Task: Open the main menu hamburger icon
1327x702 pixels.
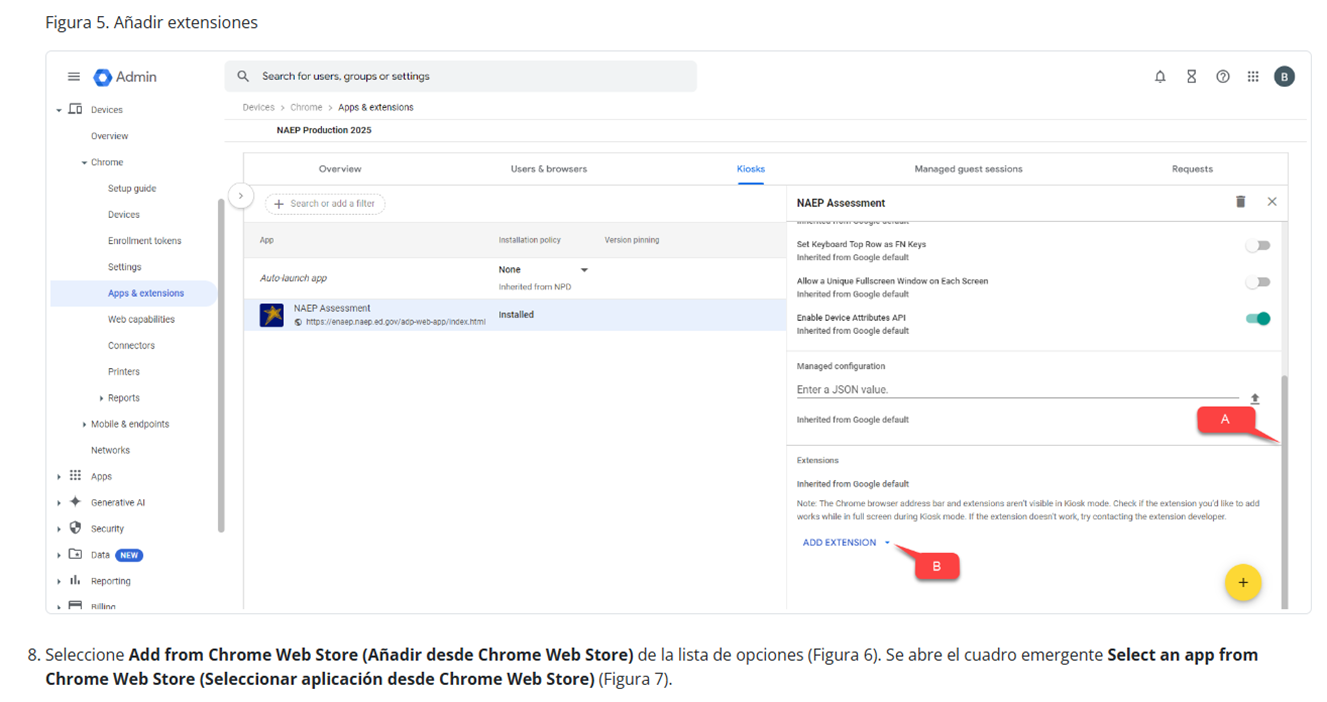Action: tap(74, 77)
